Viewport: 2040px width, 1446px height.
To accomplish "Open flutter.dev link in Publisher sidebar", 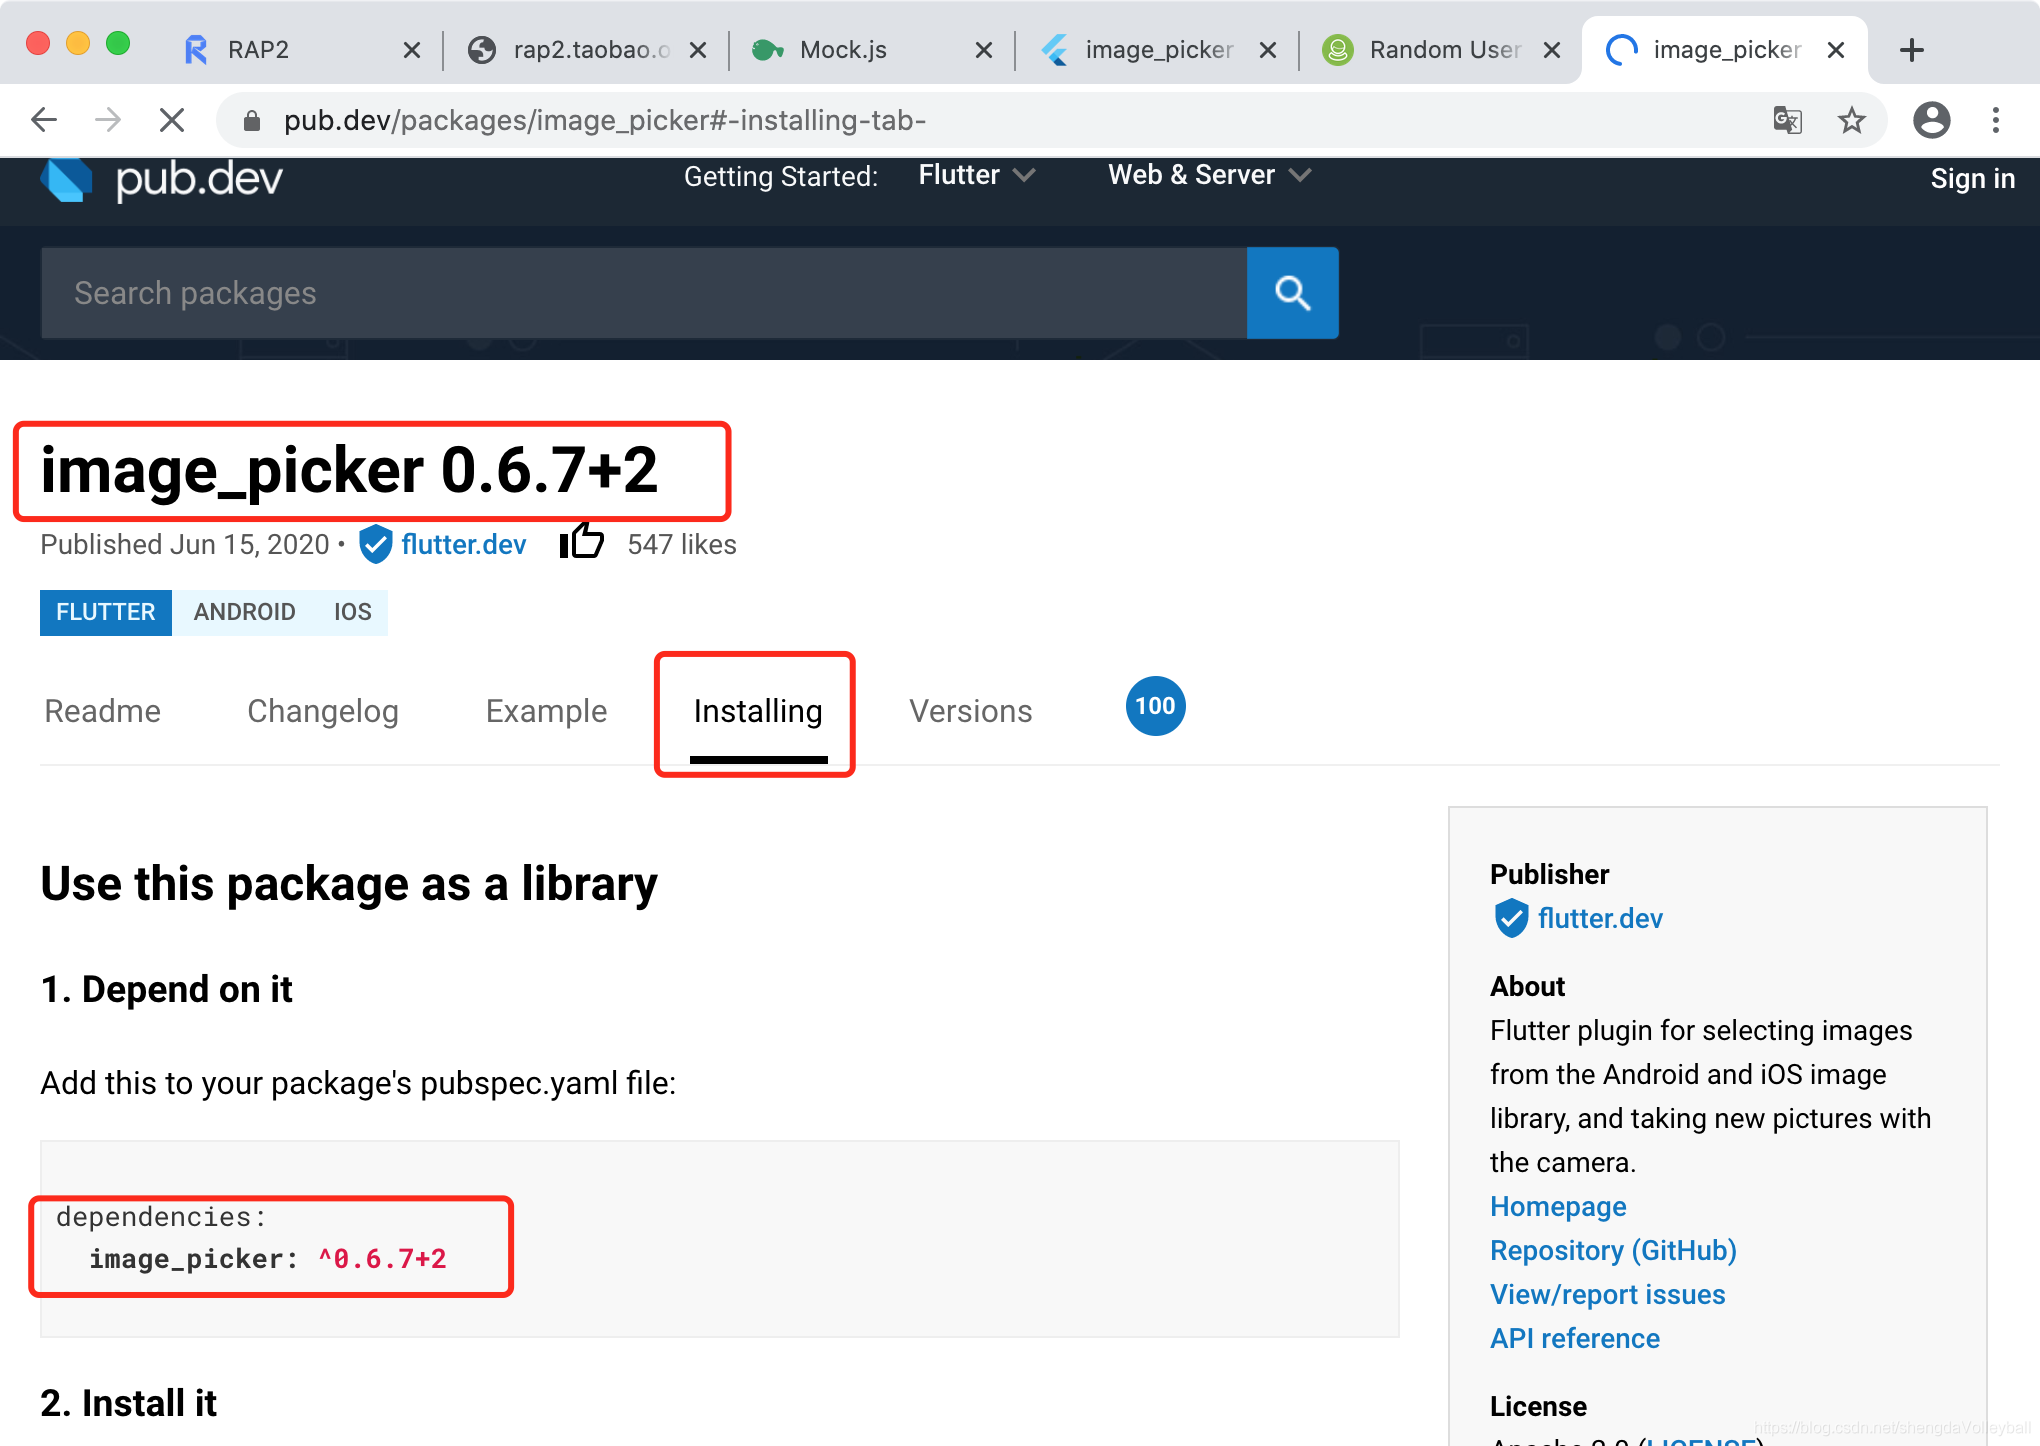I will click(x=1600, y=918).
